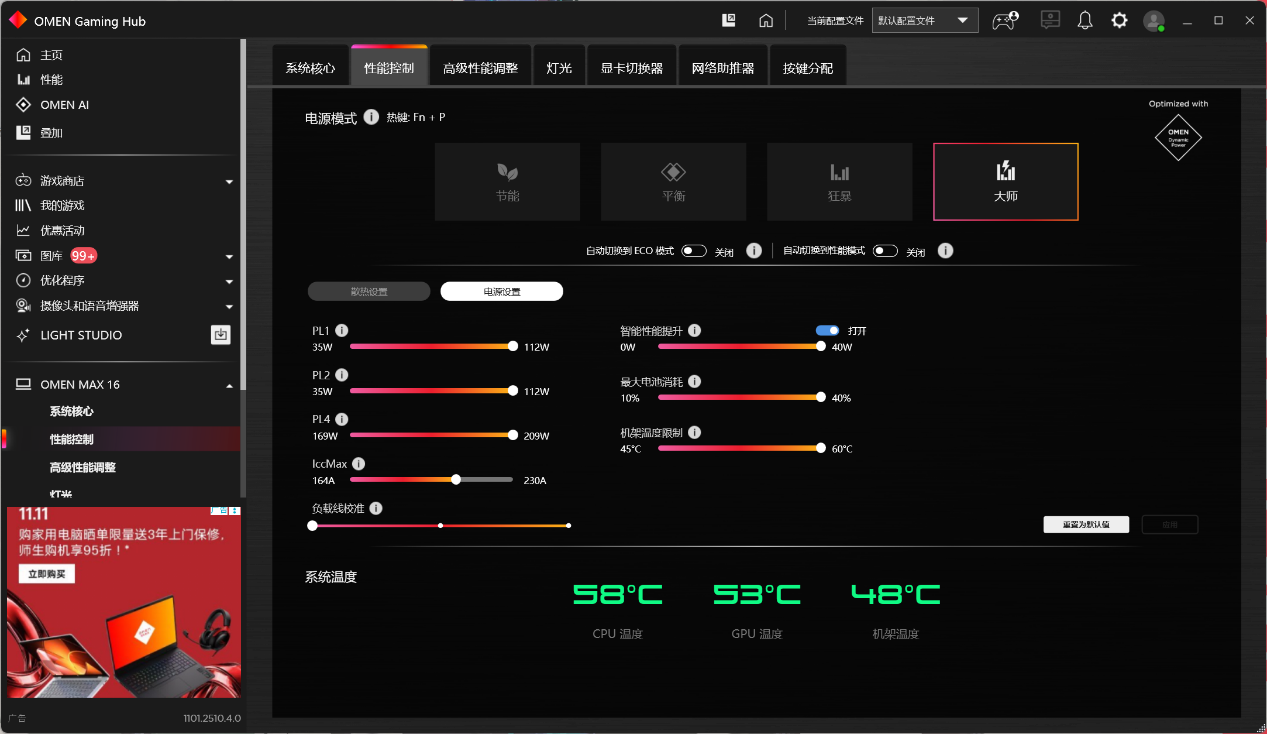Switch to the 灯光 tab
This screenshot has width=1267, height=734.
point(559,68)
